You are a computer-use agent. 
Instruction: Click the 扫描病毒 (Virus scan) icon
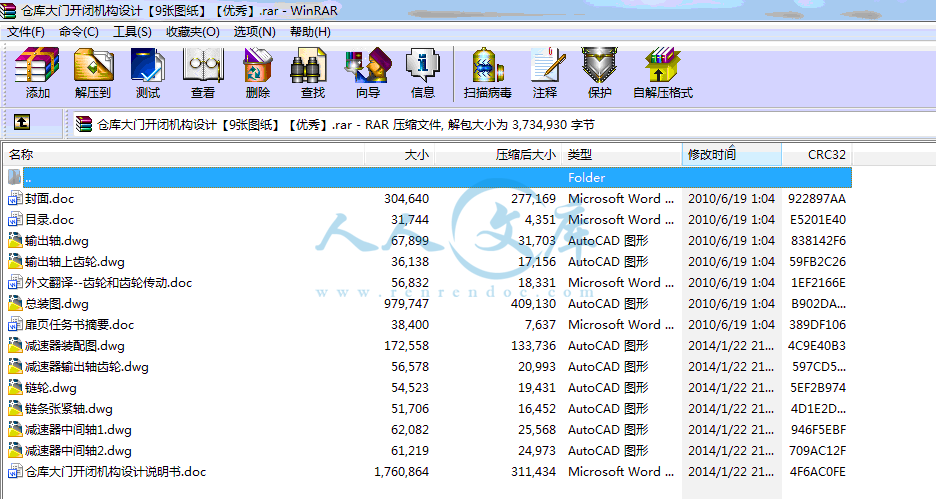coord(488,73)
